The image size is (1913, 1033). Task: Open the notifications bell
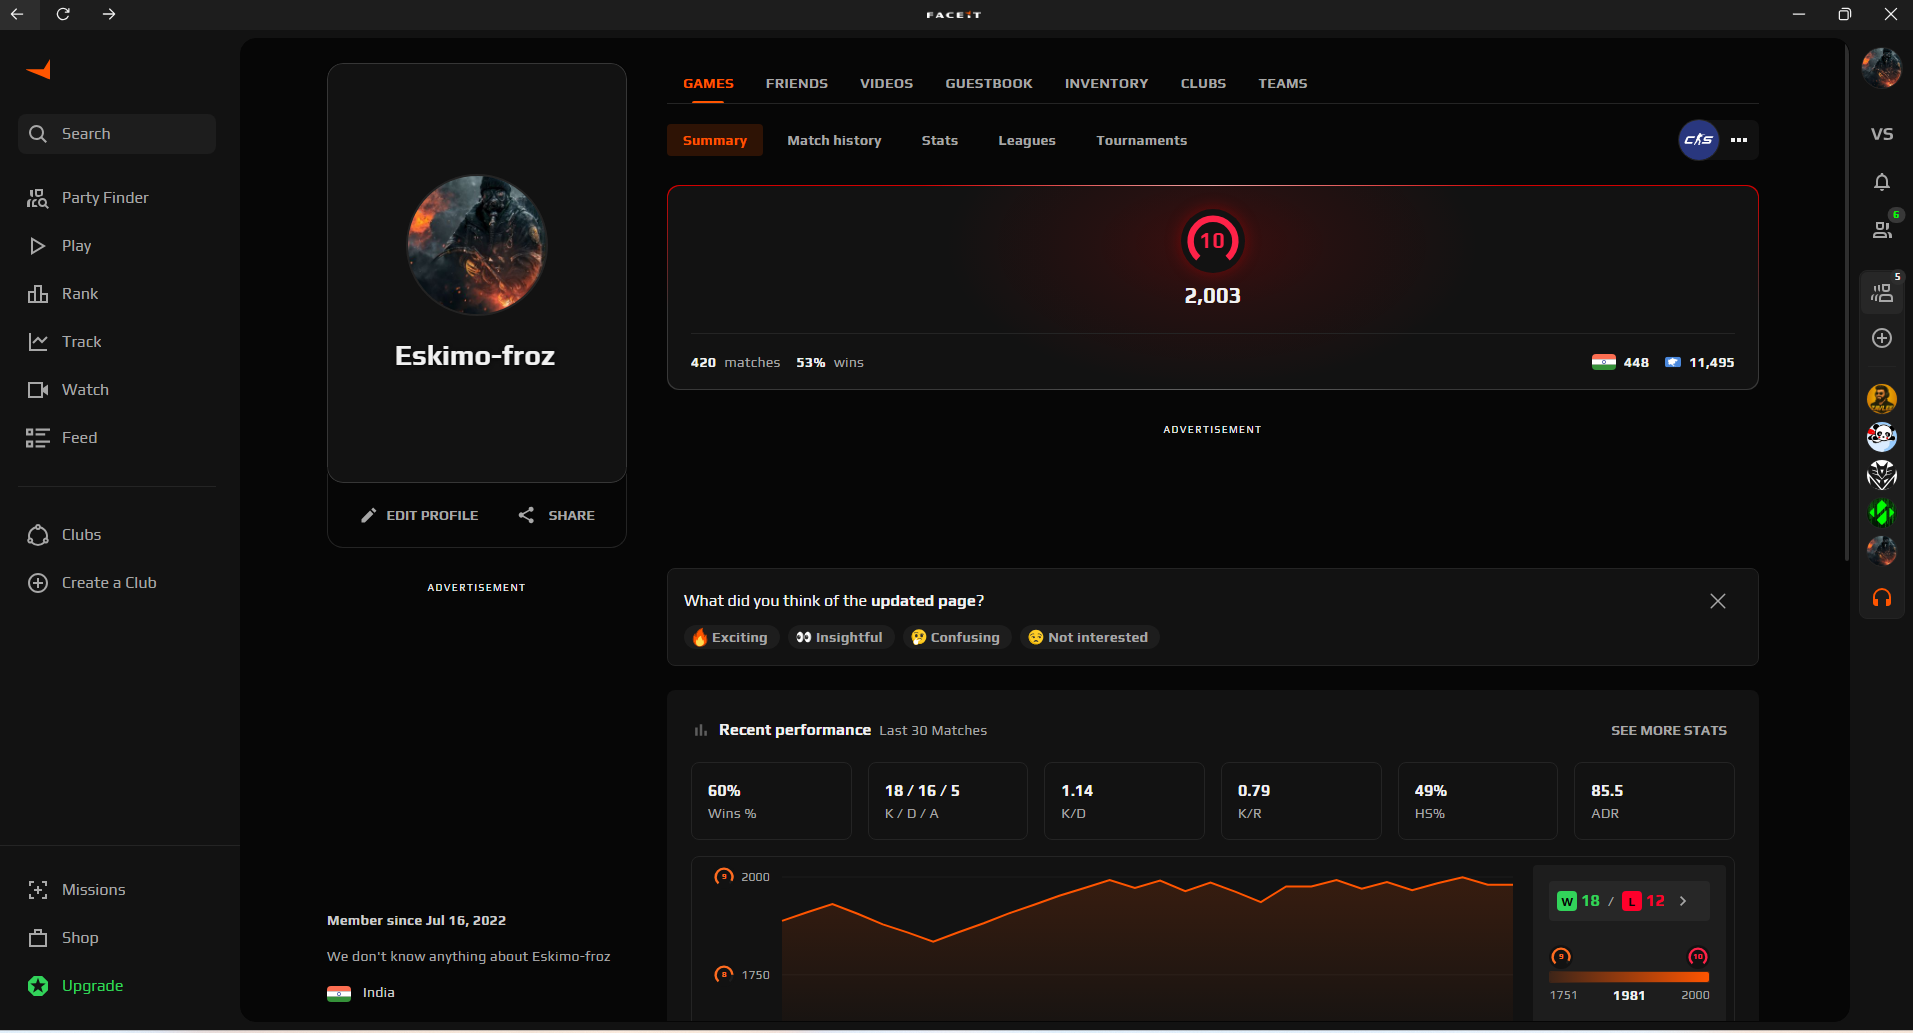[1882, 182]
